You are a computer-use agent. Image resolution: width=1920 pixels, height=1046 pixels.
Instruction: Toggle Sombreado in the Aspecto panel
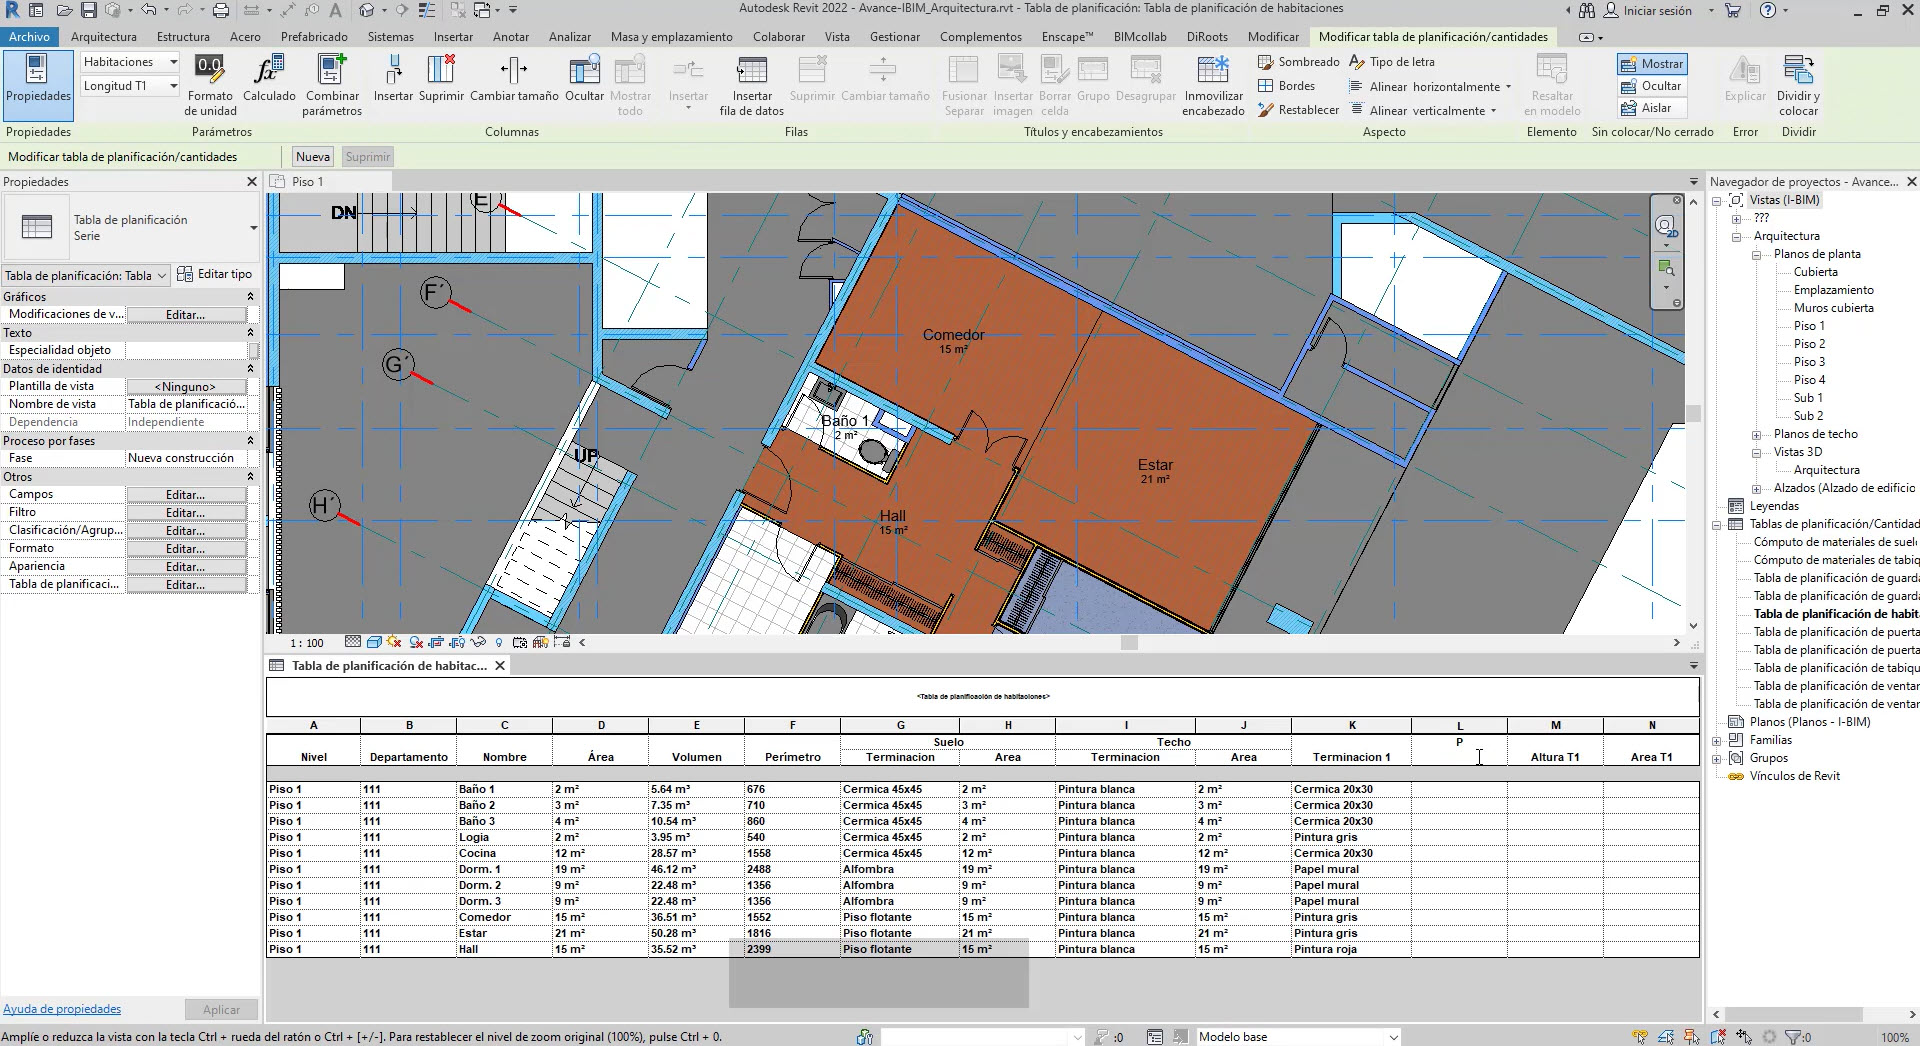point(1299,61)
